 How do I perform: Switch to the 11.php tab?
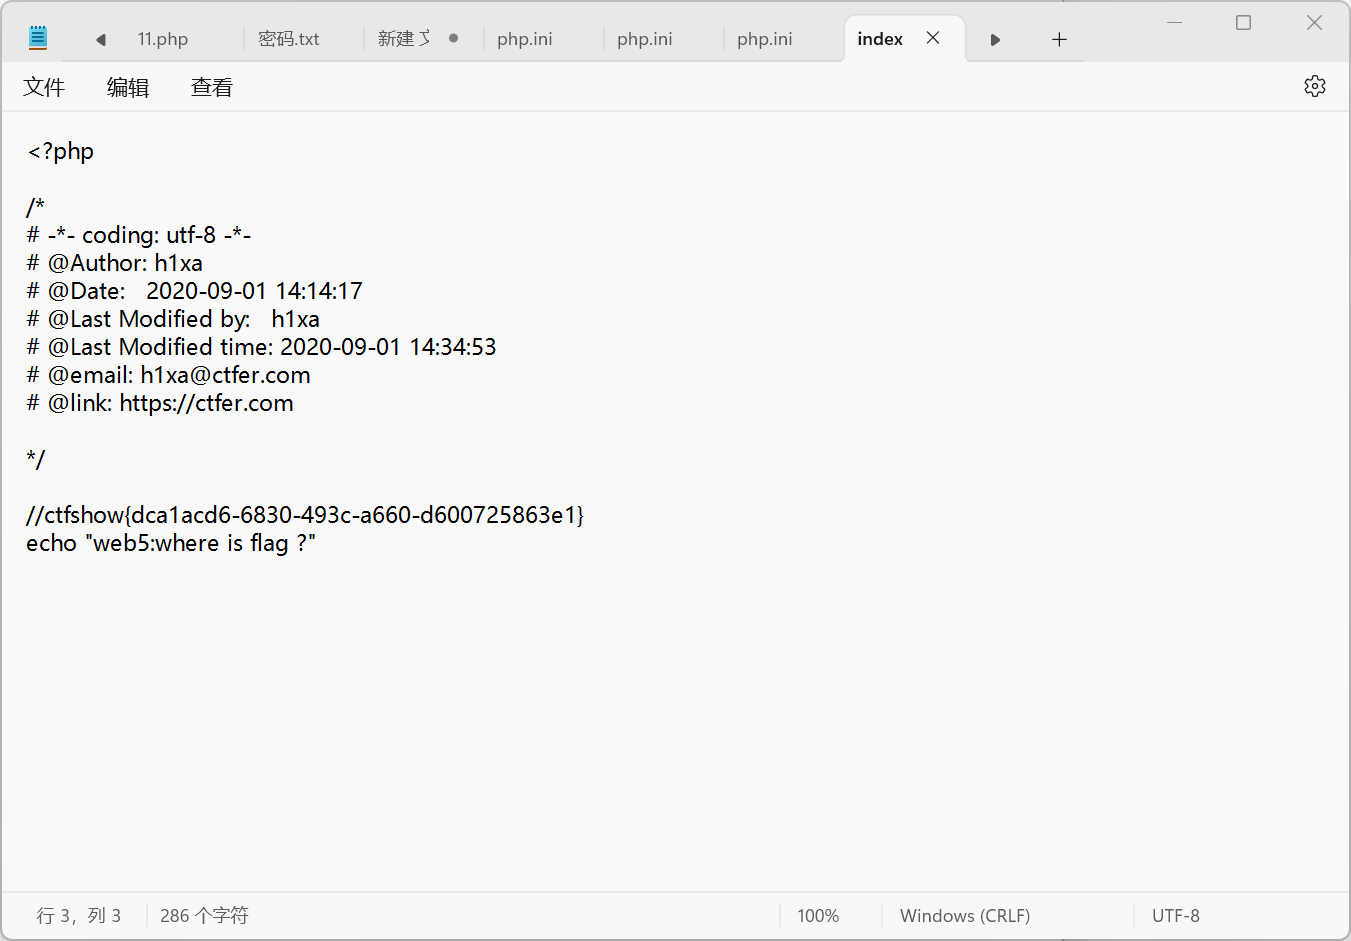click(x=163, y=39)
